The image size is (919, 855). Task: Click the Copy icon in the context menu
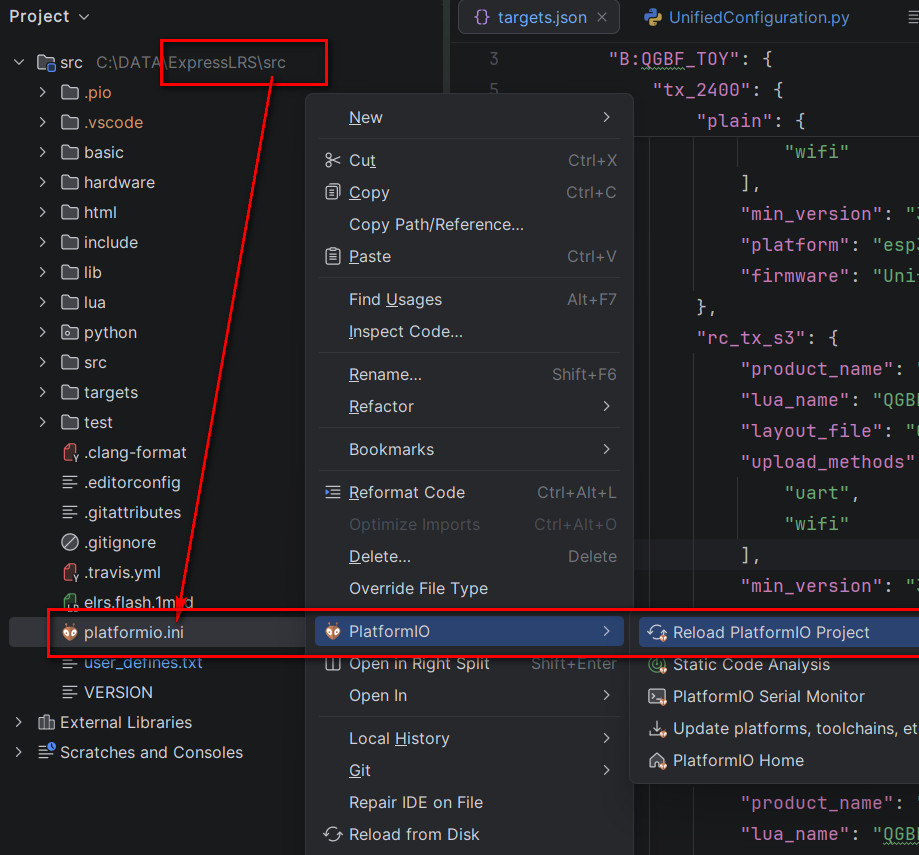point(332,192)
